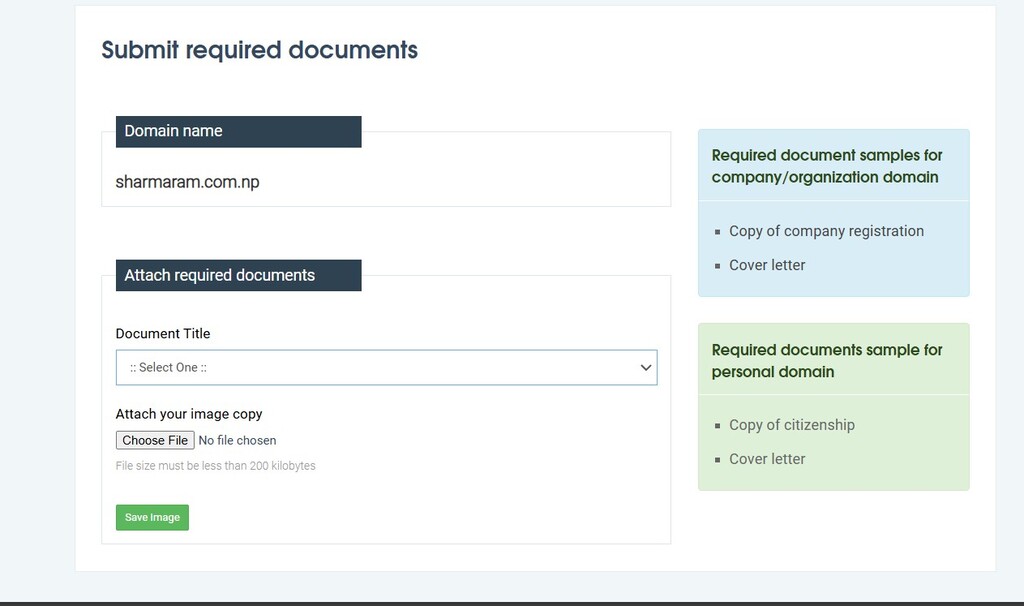The width and height of the screenshot is (1024, 606).
Task: Click 'Cover letter' in the personal domain panel
Action: pos(767,459)
